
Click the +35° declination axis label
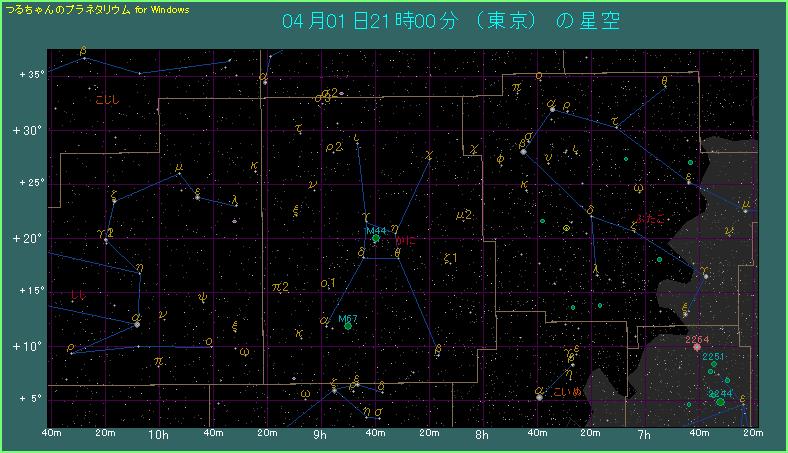pyautogui.click(x=30, y=75)
